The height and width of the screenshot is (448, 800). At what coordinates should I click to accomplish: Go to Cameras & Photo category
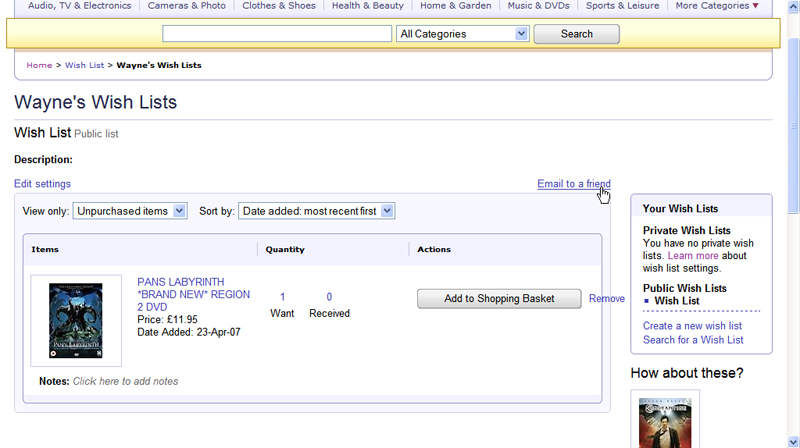[x=187, y=6]
